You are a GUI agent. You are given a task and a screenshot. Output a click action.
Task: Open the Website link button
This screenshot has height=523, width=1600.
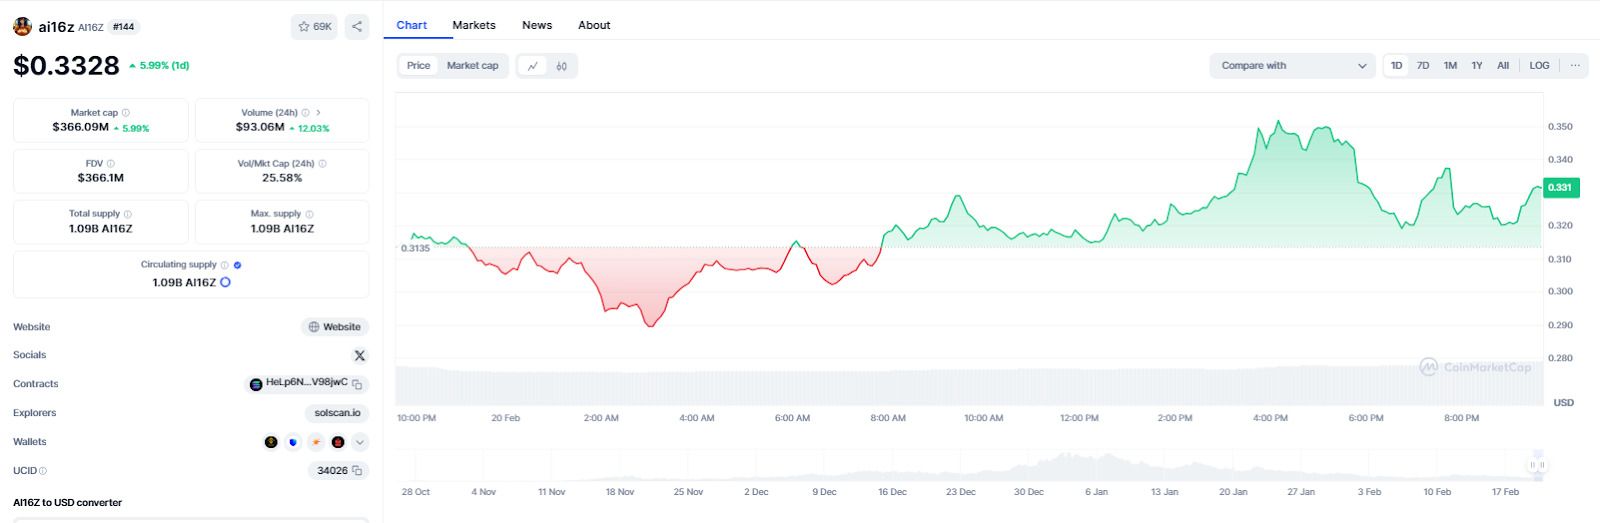point(335,327)
